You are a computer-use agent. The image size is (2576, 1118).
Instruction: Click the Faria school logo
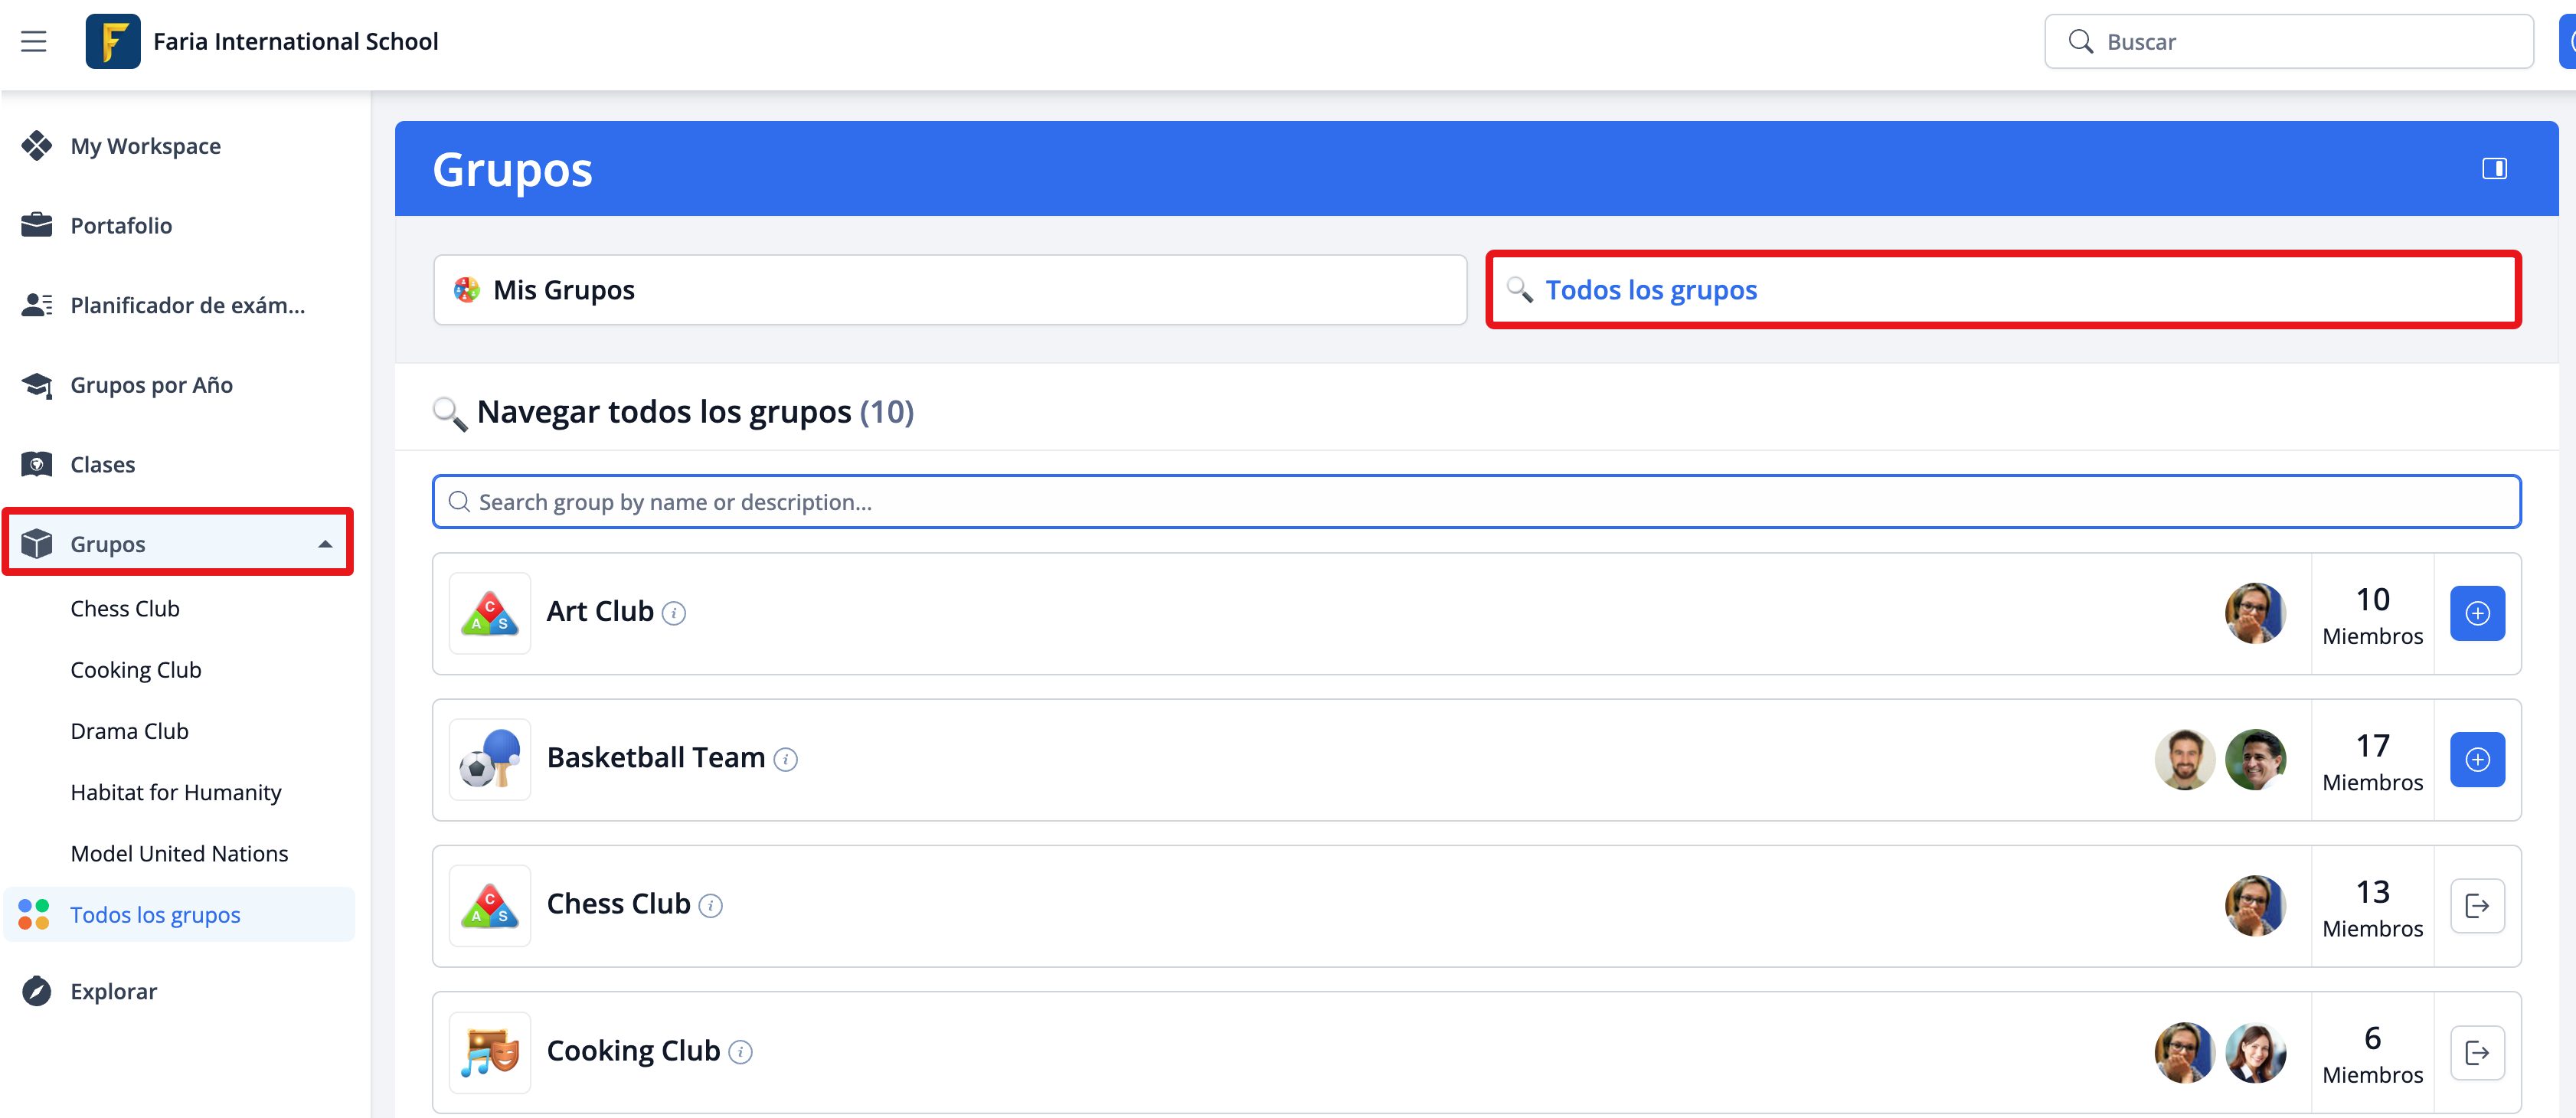pos(112,41)
